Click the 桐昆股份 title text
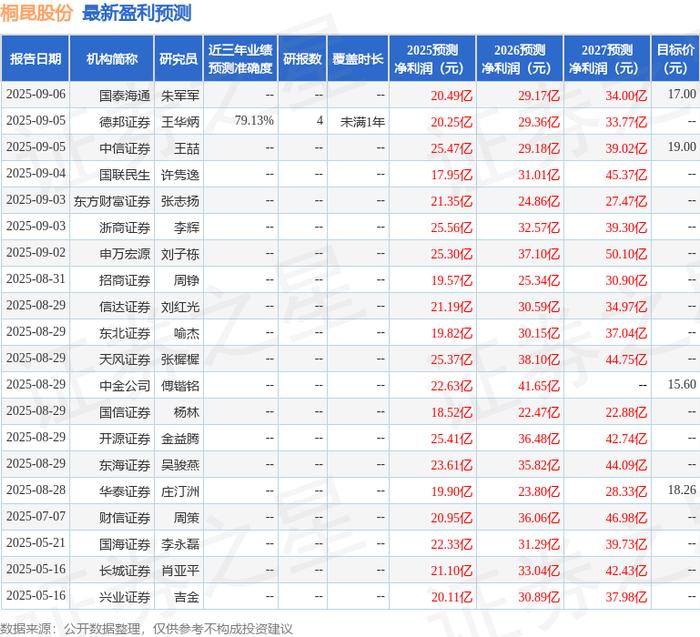This screenshot has width=700, height=637. 36,13
